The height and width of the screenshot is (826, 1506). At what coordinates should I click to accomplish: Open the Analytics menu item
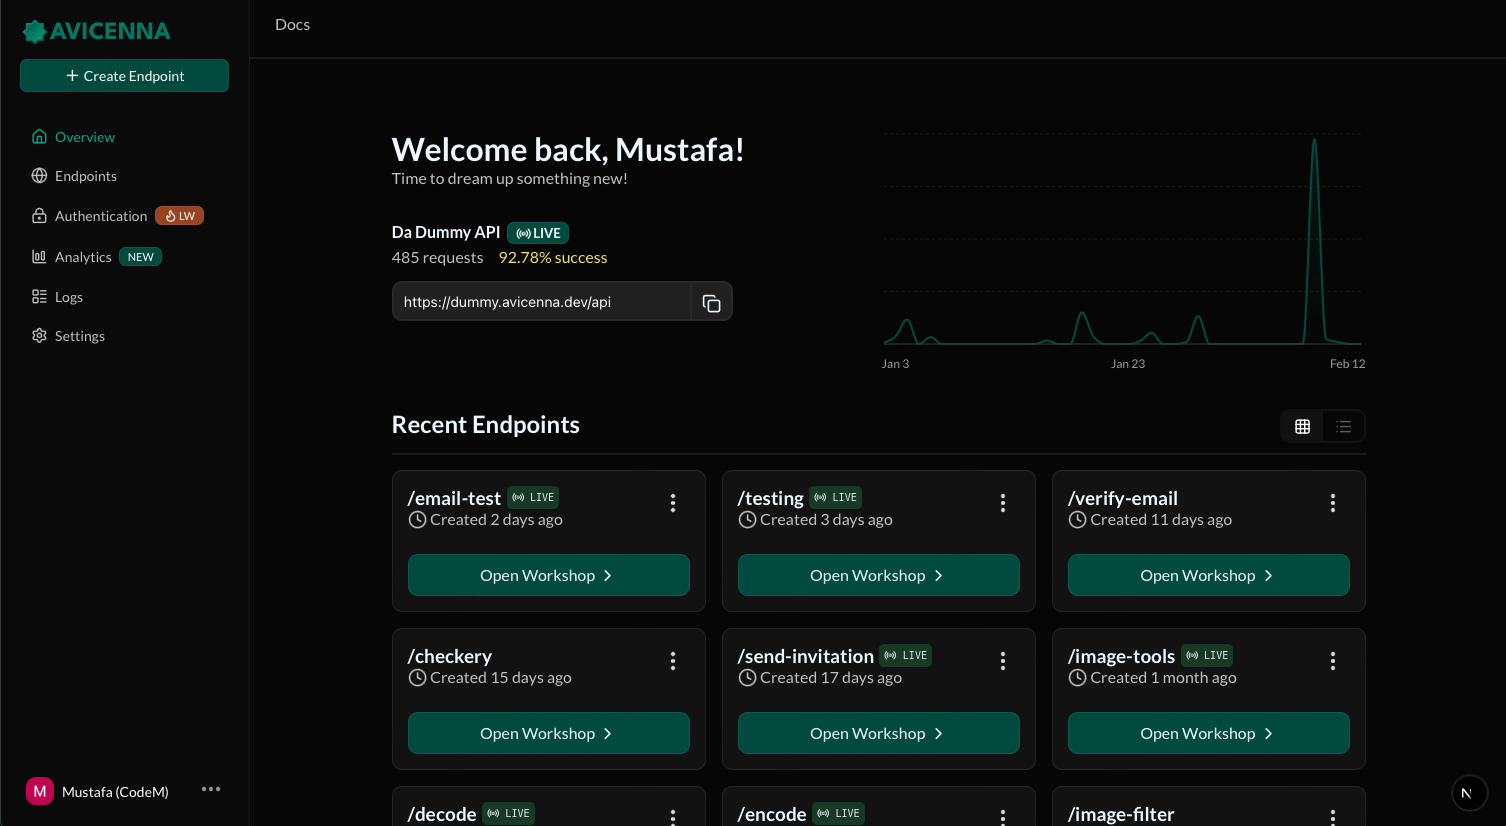pyautogui.click(x=83, y=257)
